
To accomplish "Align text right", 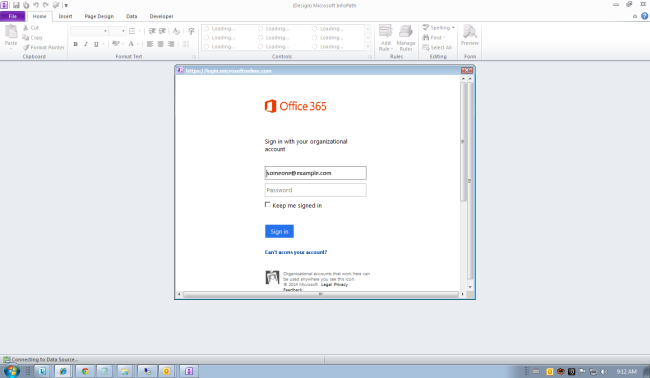I will (x=171, y=44).
